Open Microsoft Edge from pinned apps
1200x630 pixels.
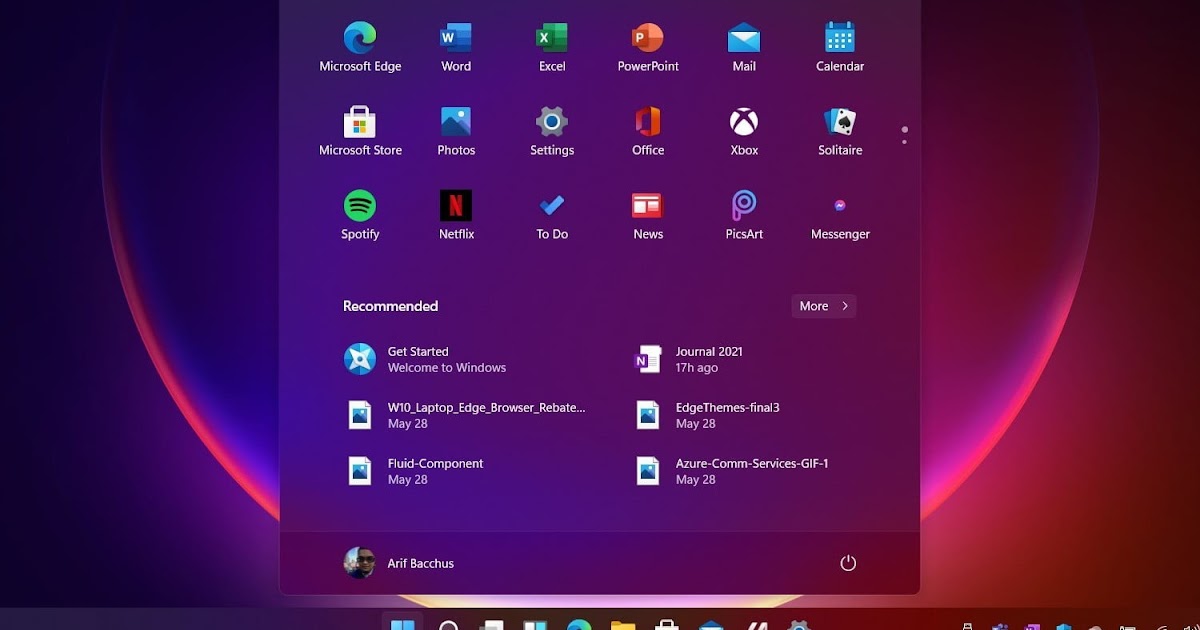tap(360, 48)
